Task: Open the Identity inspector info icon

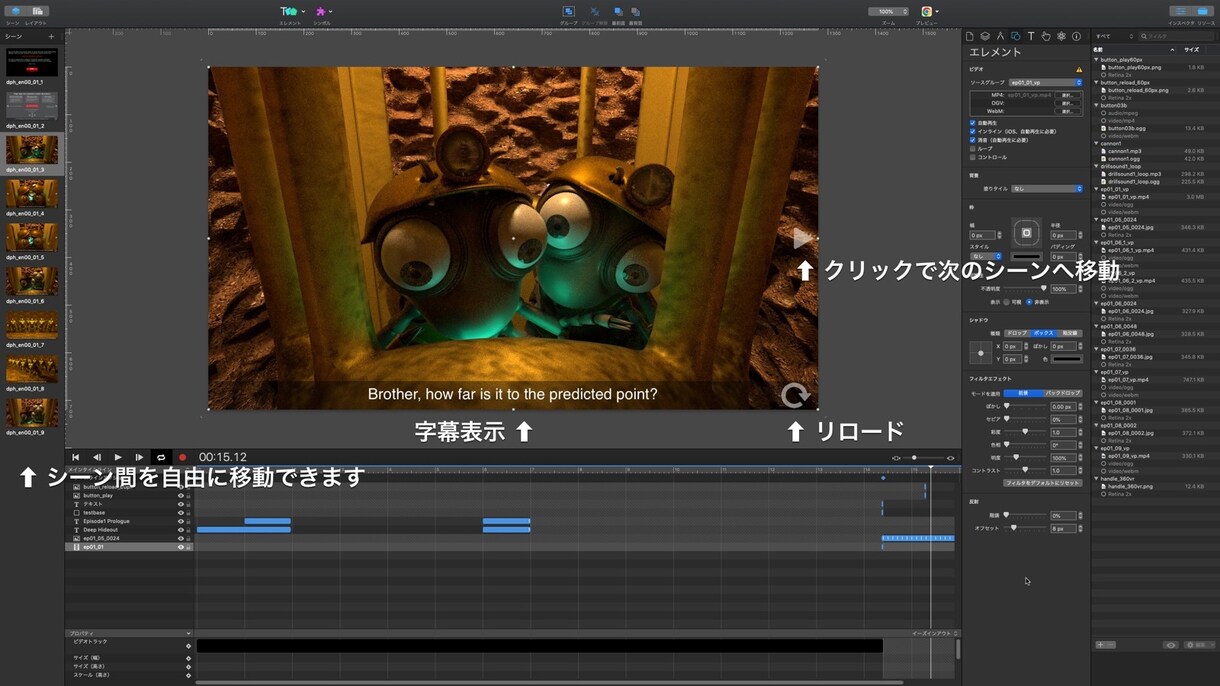Action: click(x=1076, y=36)
